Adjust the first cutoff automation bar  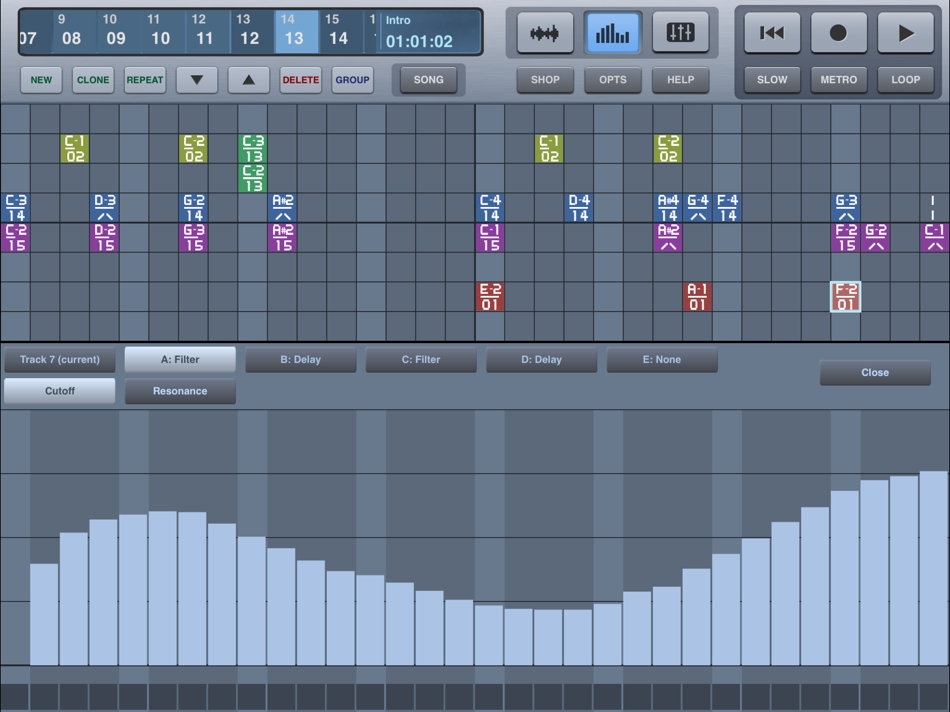(x=44, y=614)
